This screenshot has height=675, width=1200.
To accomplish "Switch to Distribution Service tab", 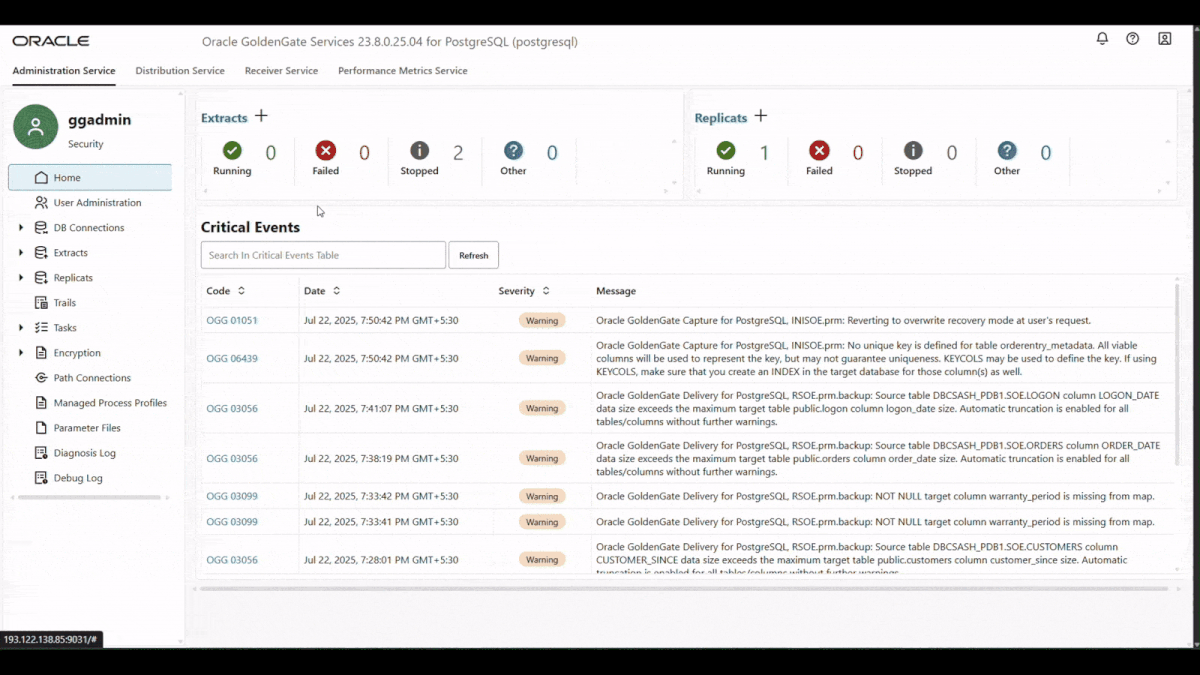I will click(180, 71).
